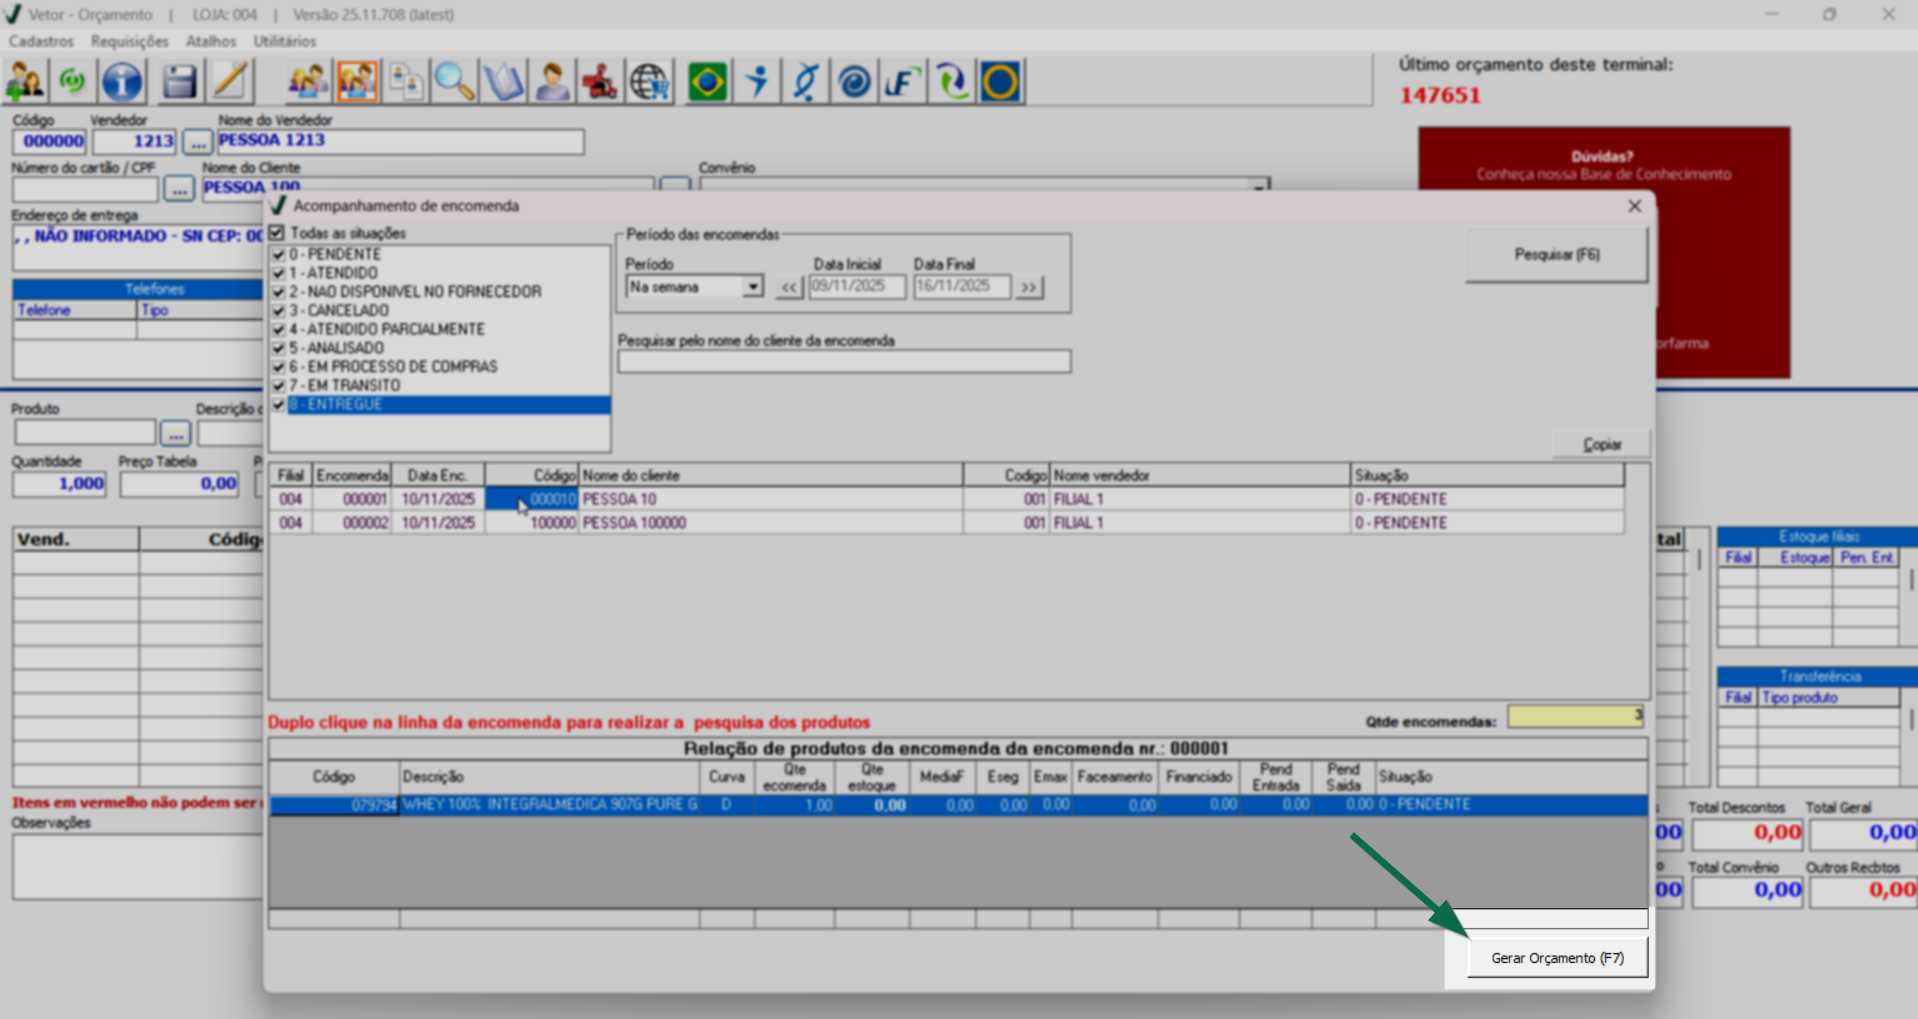Uncheck the '0 - PENDENTE' status
The height and width of the screenshot is (1019, 1918).
click(279, 255)
